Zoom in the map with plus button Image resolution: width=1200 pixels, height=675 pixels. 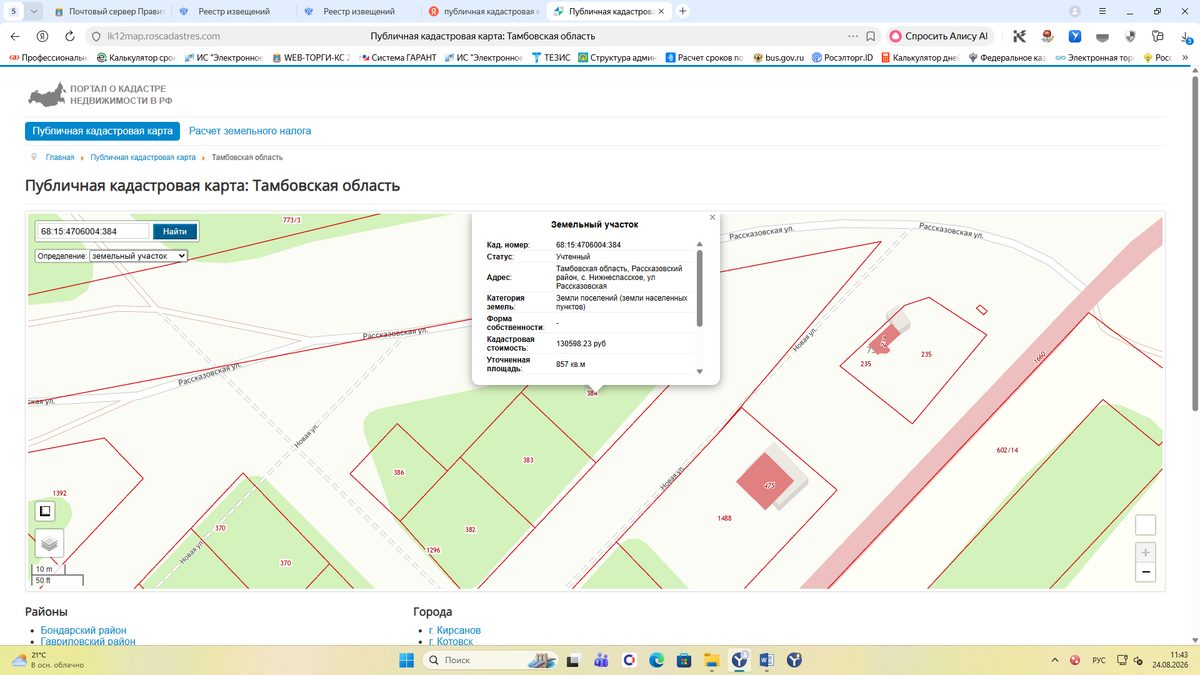click(1146, 552)
